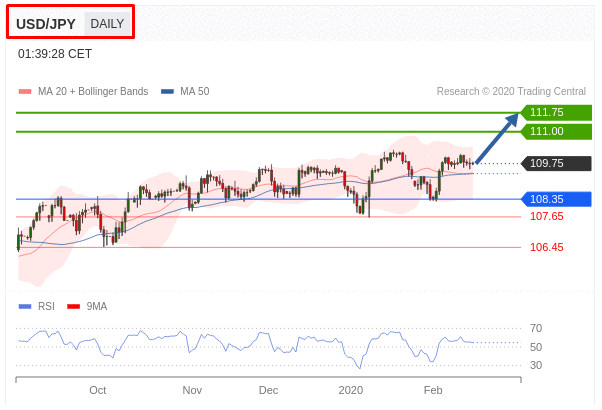Click the USD/JPY pair title

coord(46,24)
